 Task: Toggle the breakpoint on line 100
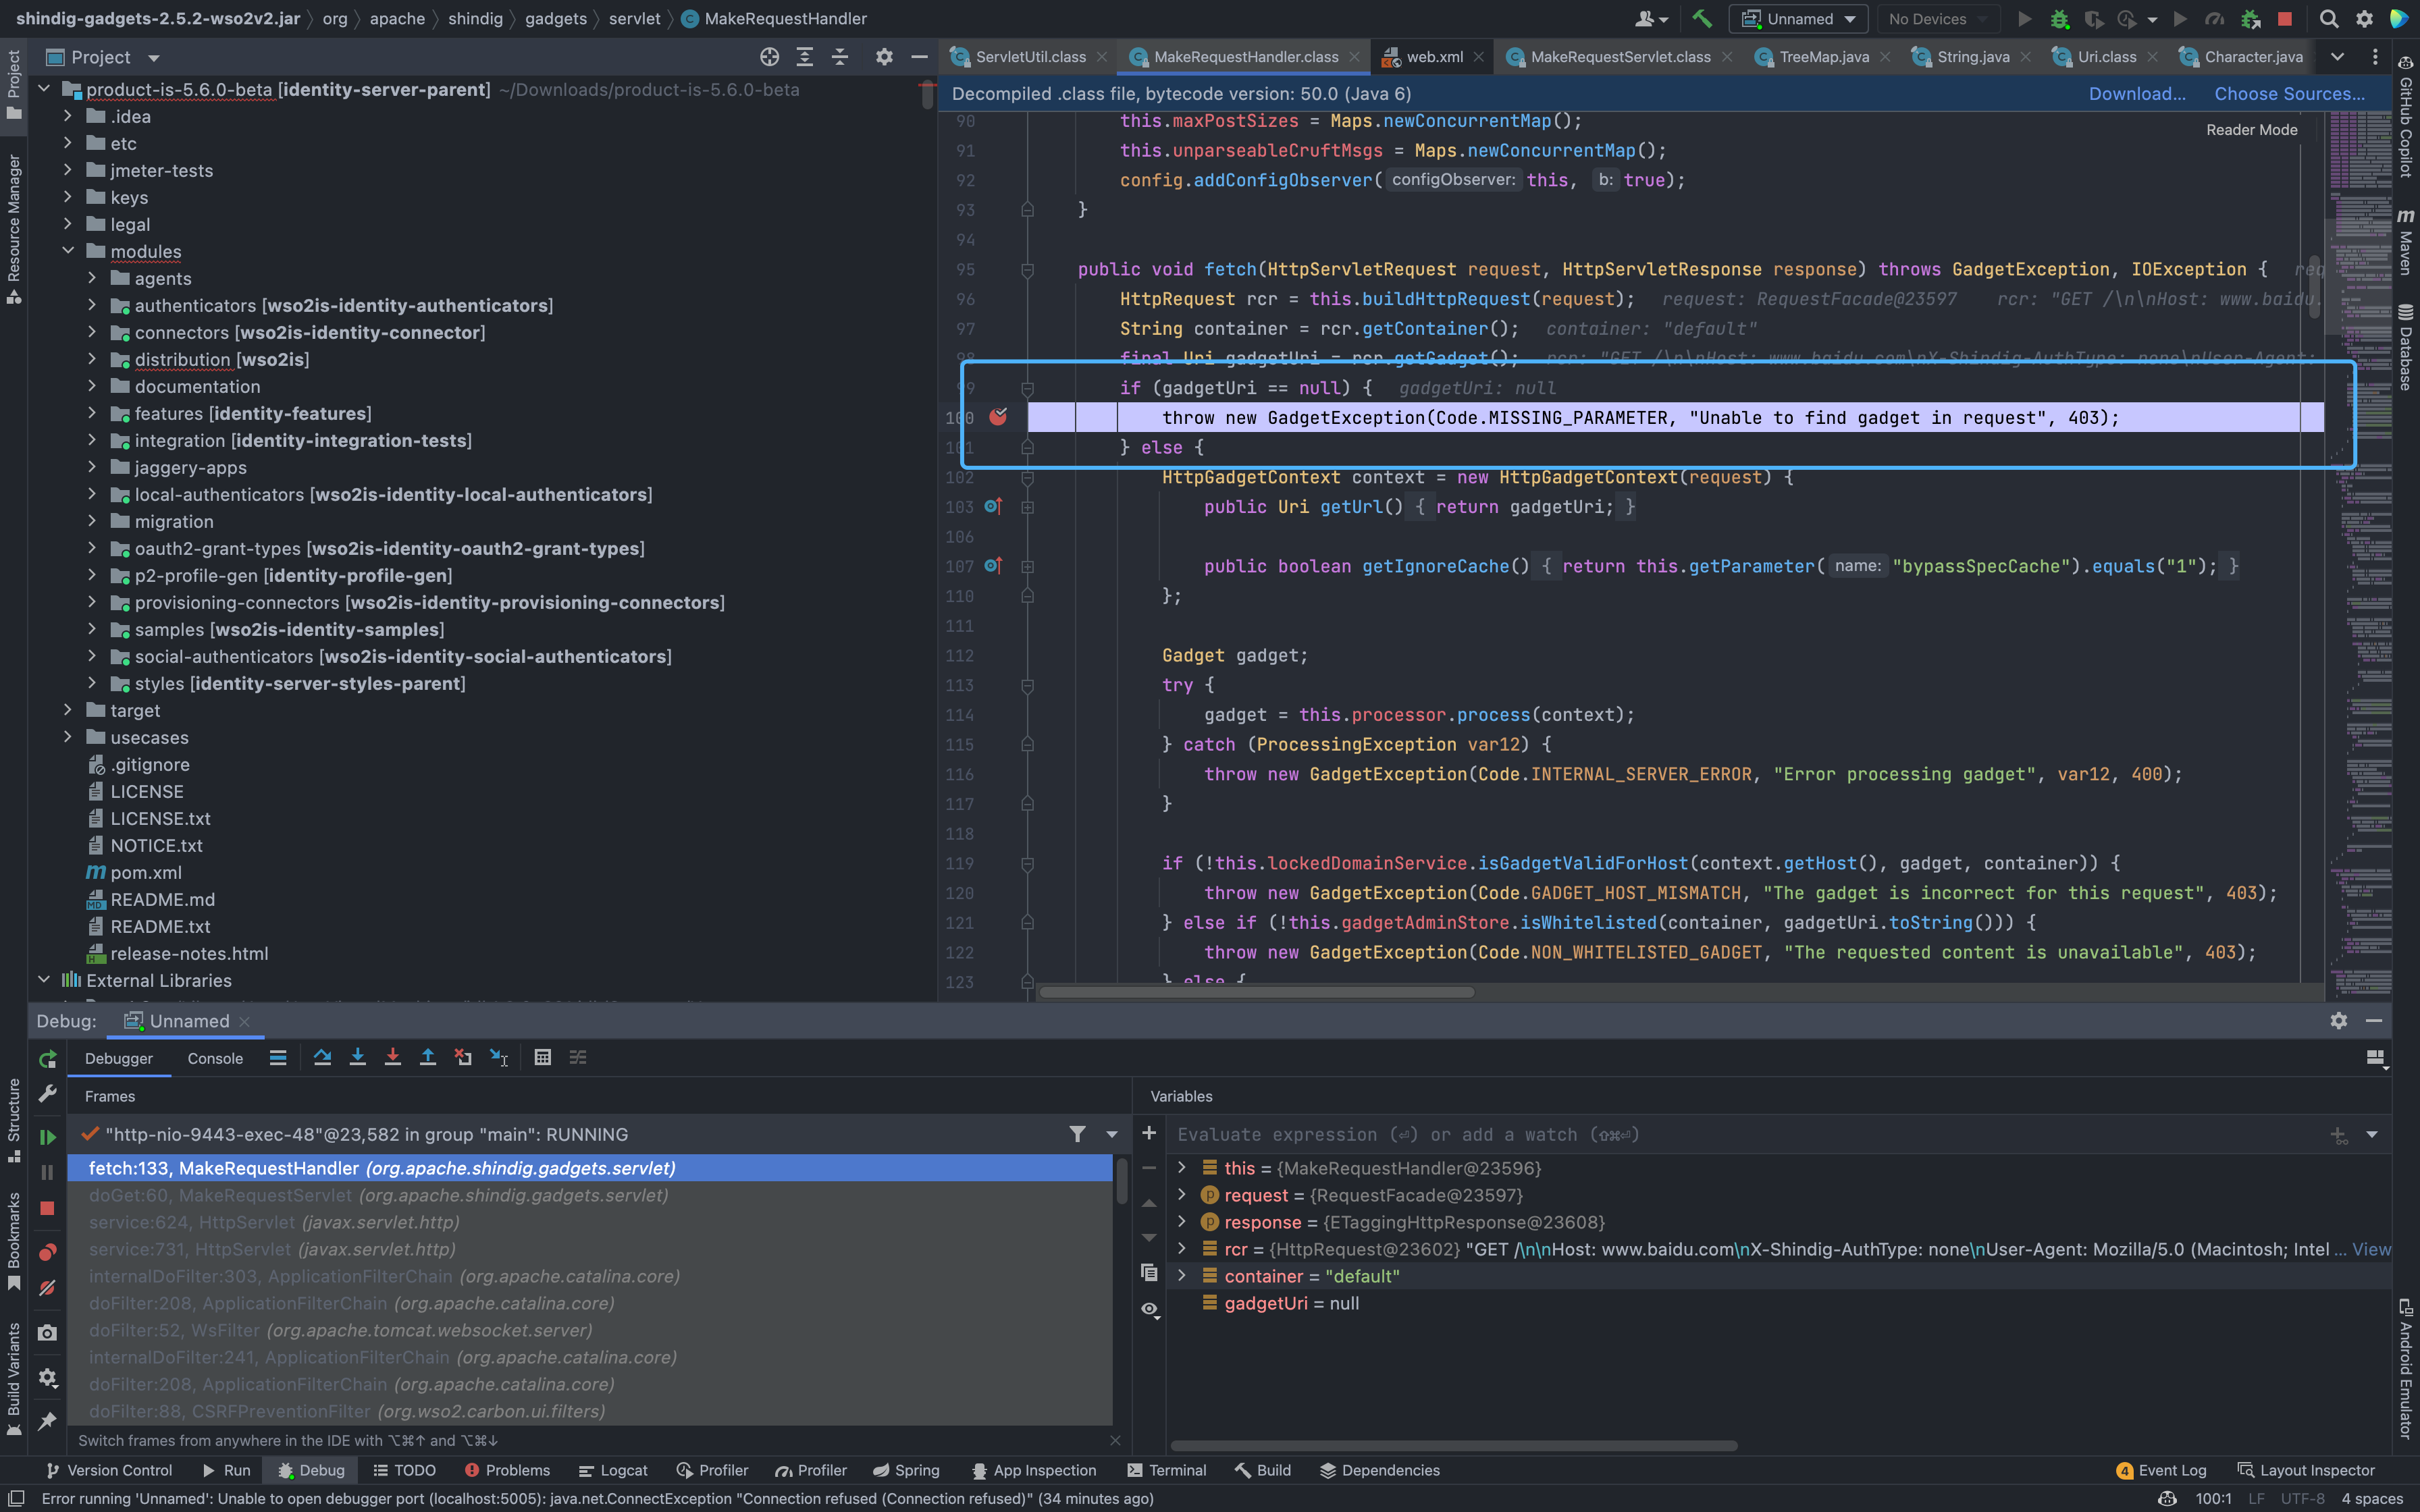(x=998, y=417)
